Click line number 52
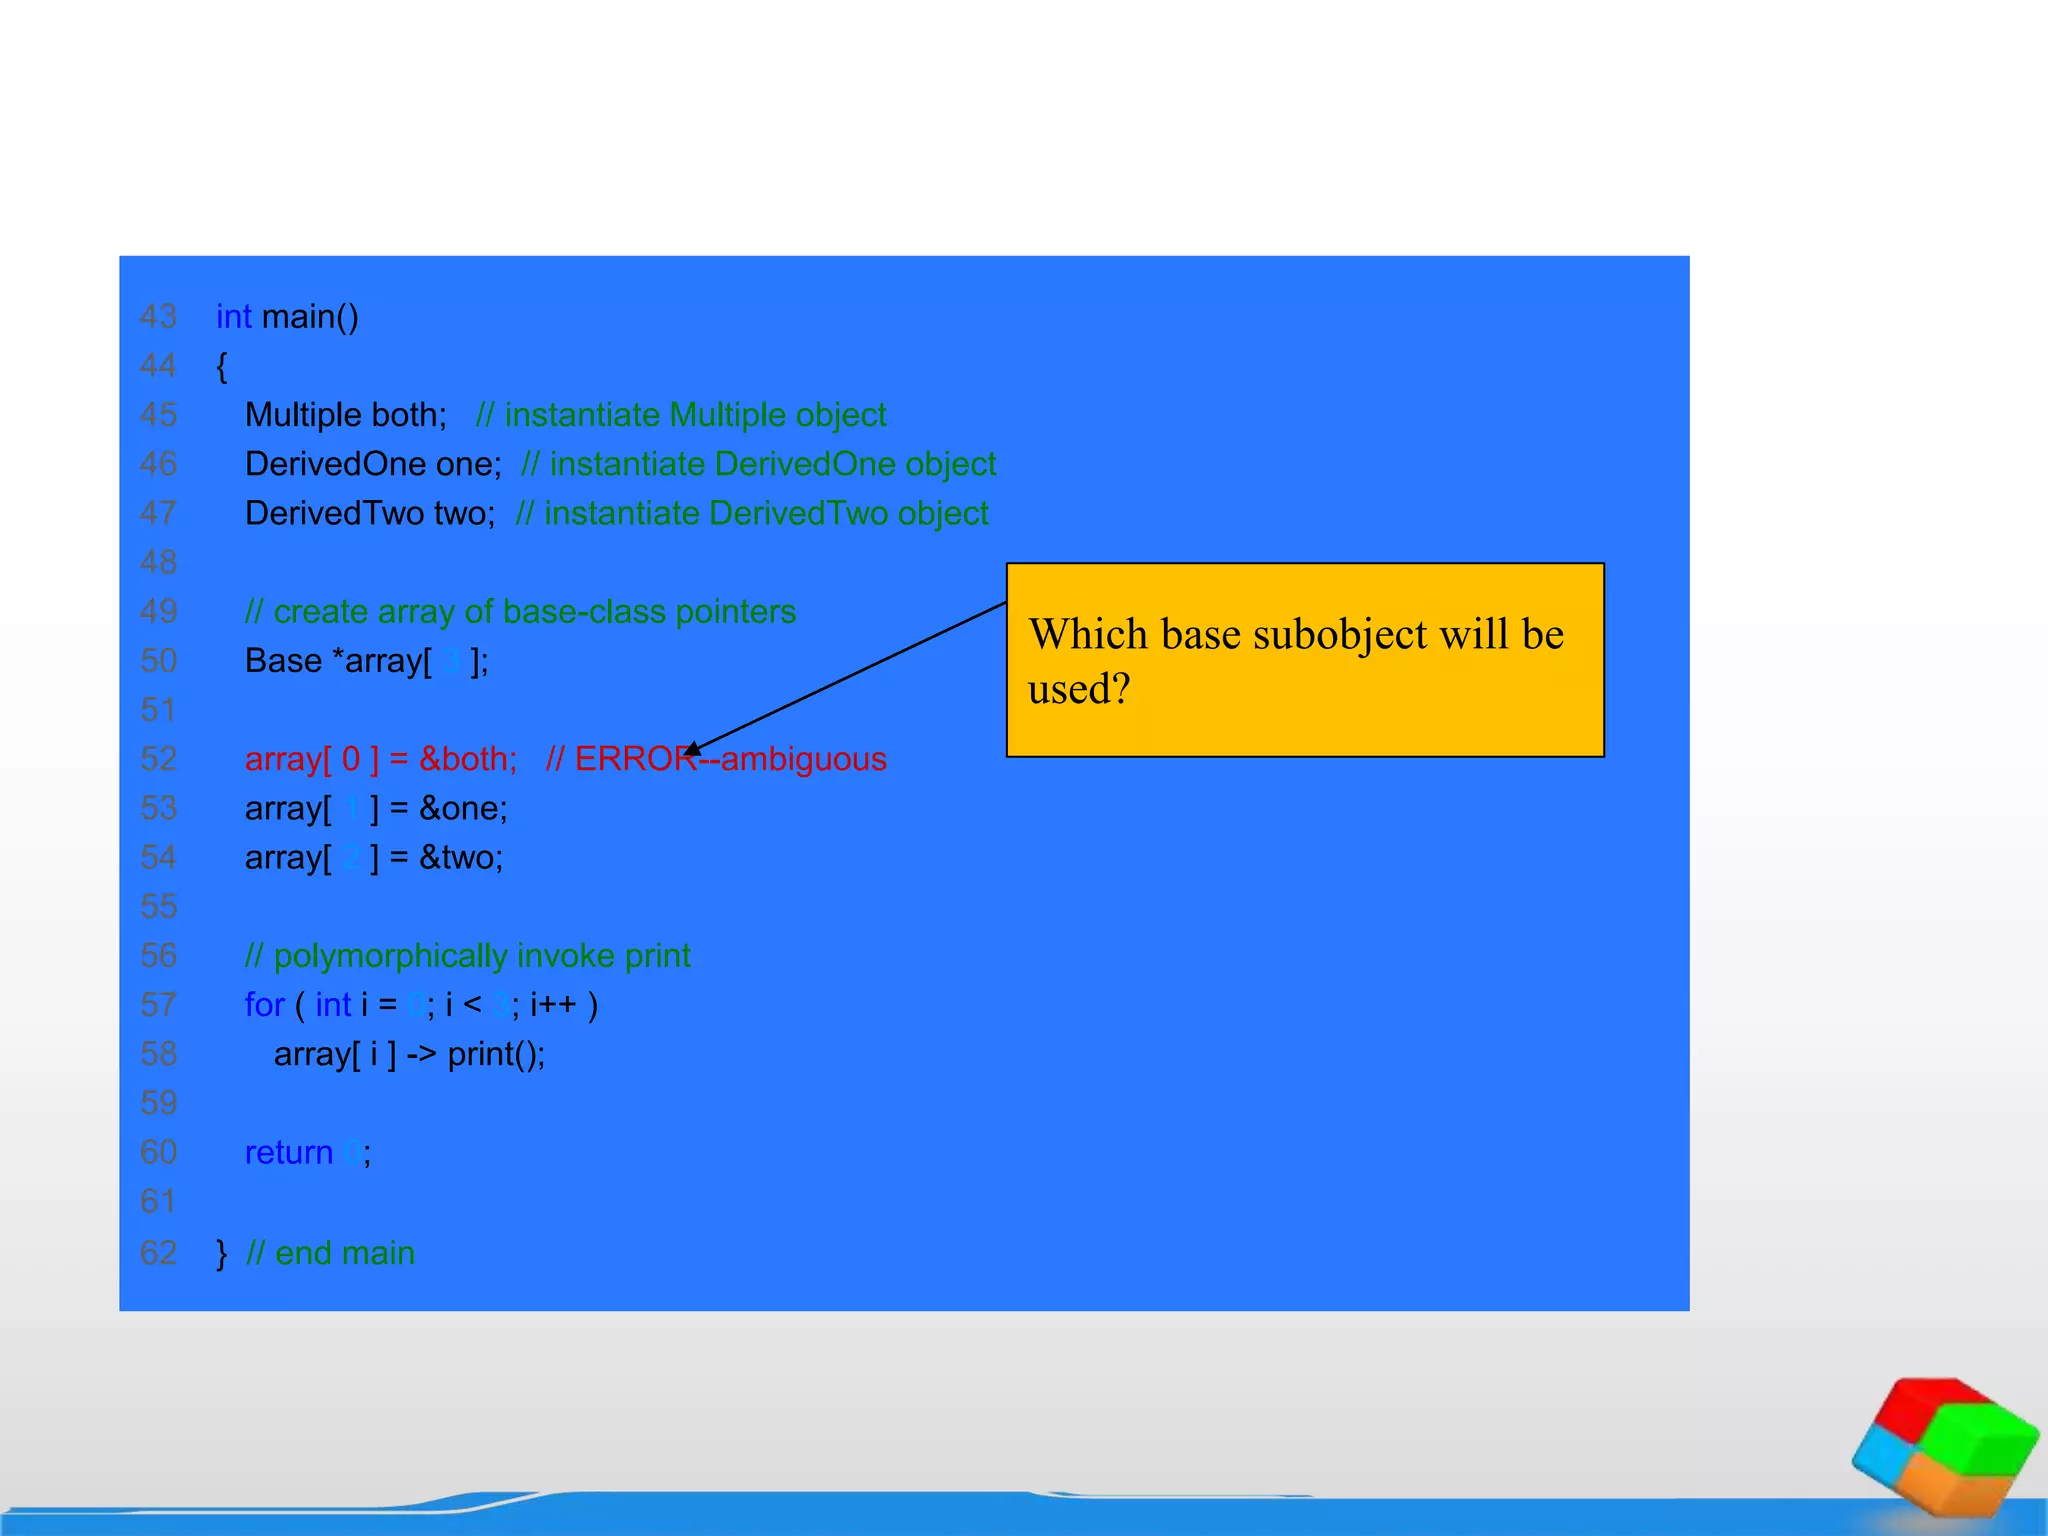The height and width of the screenshot is (1536, 2048). pos(159,759)
